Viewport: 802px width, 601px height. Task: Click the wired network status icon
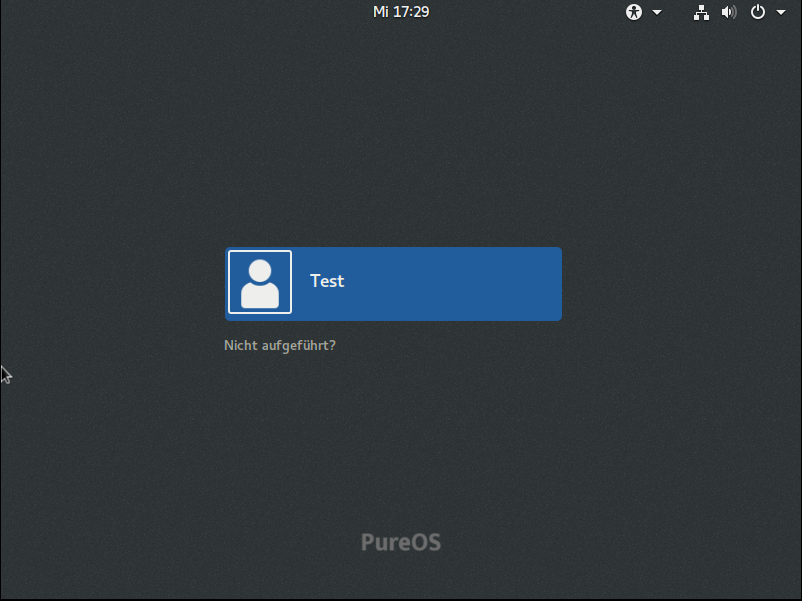click(701, 12)
